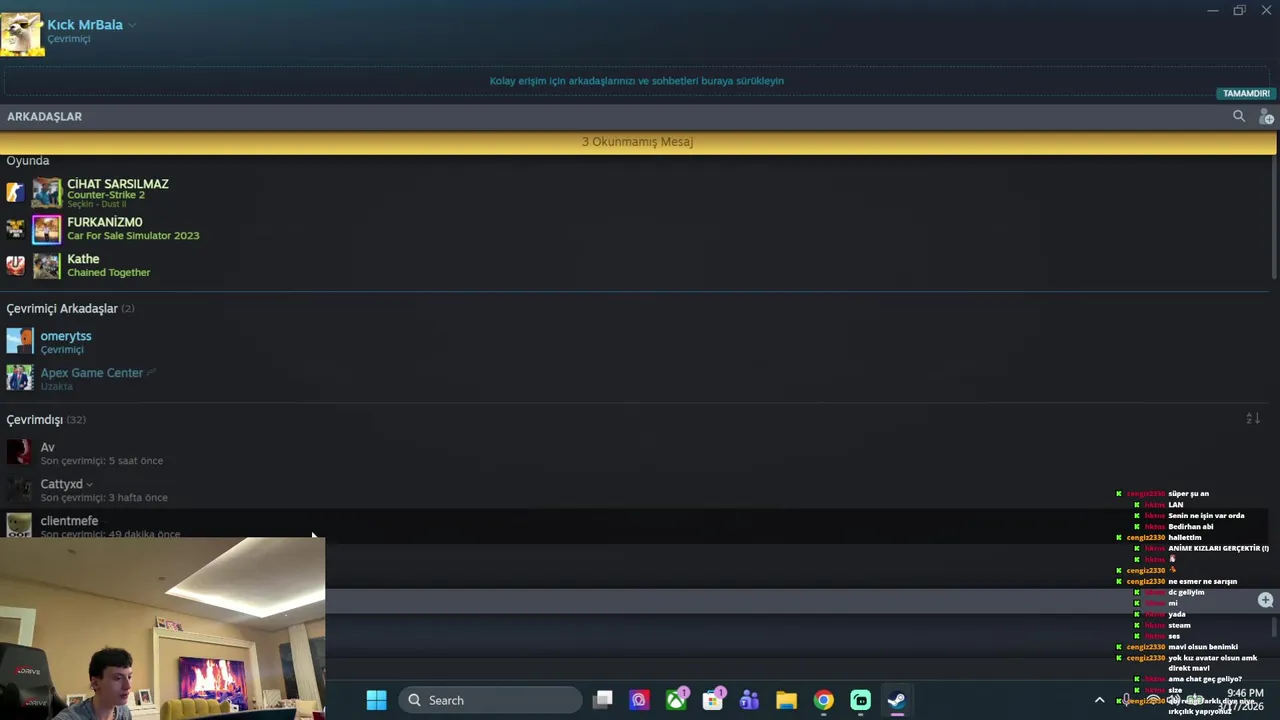Click the Car For Sale Simulator game icon
1280x720 pixels.
point(15,229)
